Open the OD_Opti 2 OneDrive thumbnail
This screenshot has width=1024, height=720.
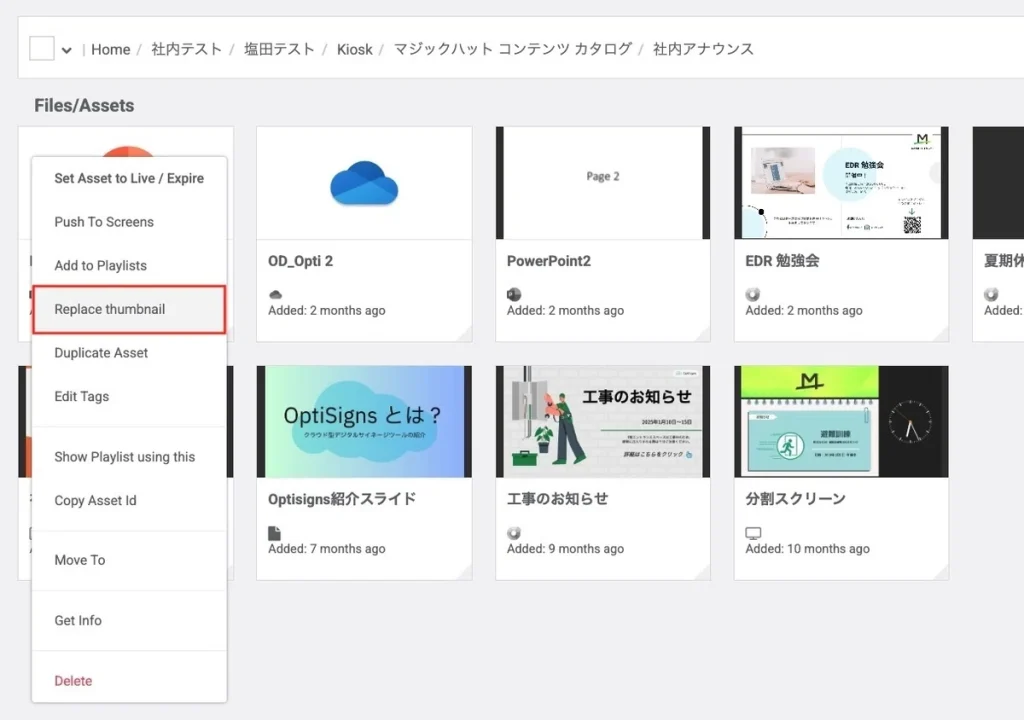tap(364, 183)
